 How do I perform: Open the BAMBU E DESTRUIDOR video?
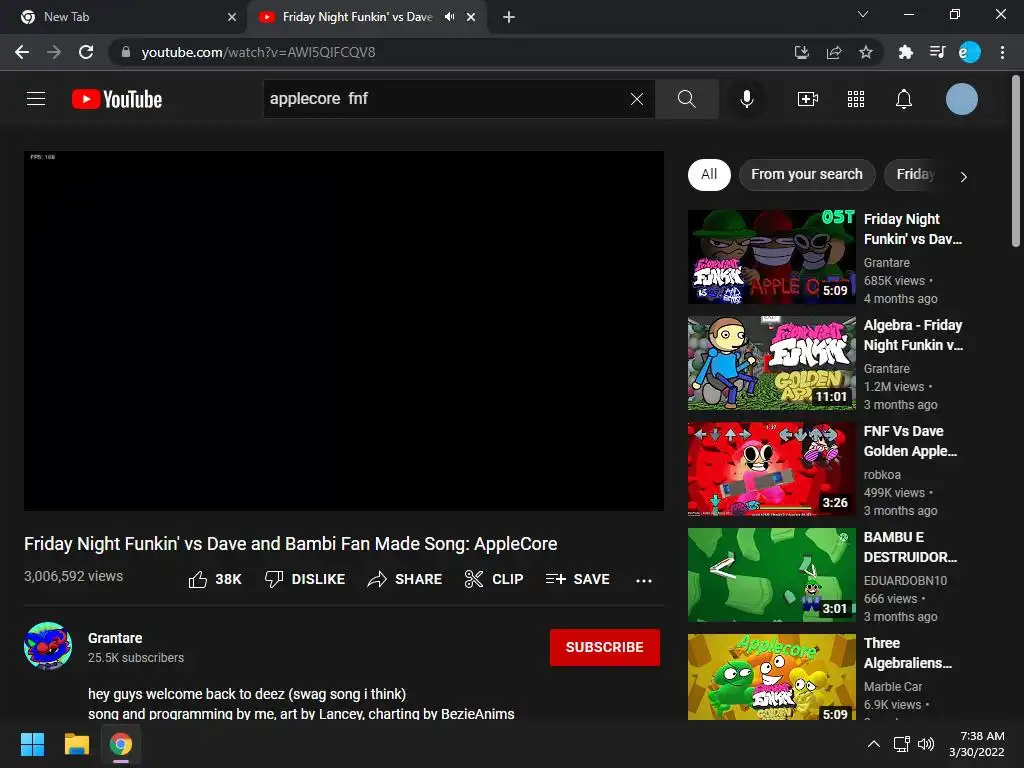(x=771, y=575)
